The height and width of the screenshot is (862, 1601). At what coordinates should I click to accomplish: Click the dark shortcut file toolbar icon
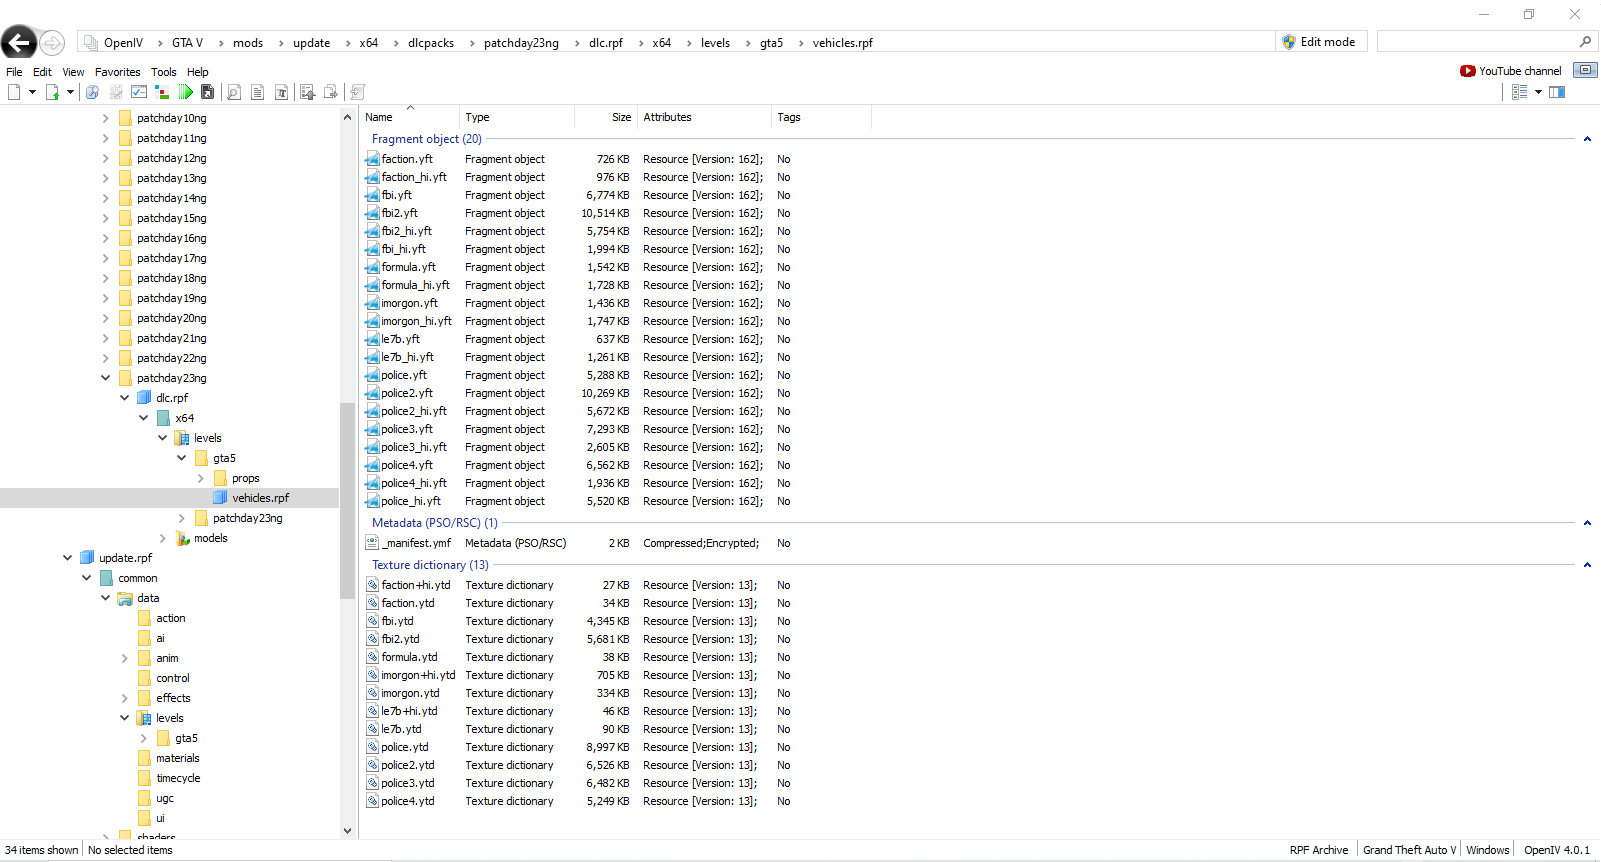(208, 92)
